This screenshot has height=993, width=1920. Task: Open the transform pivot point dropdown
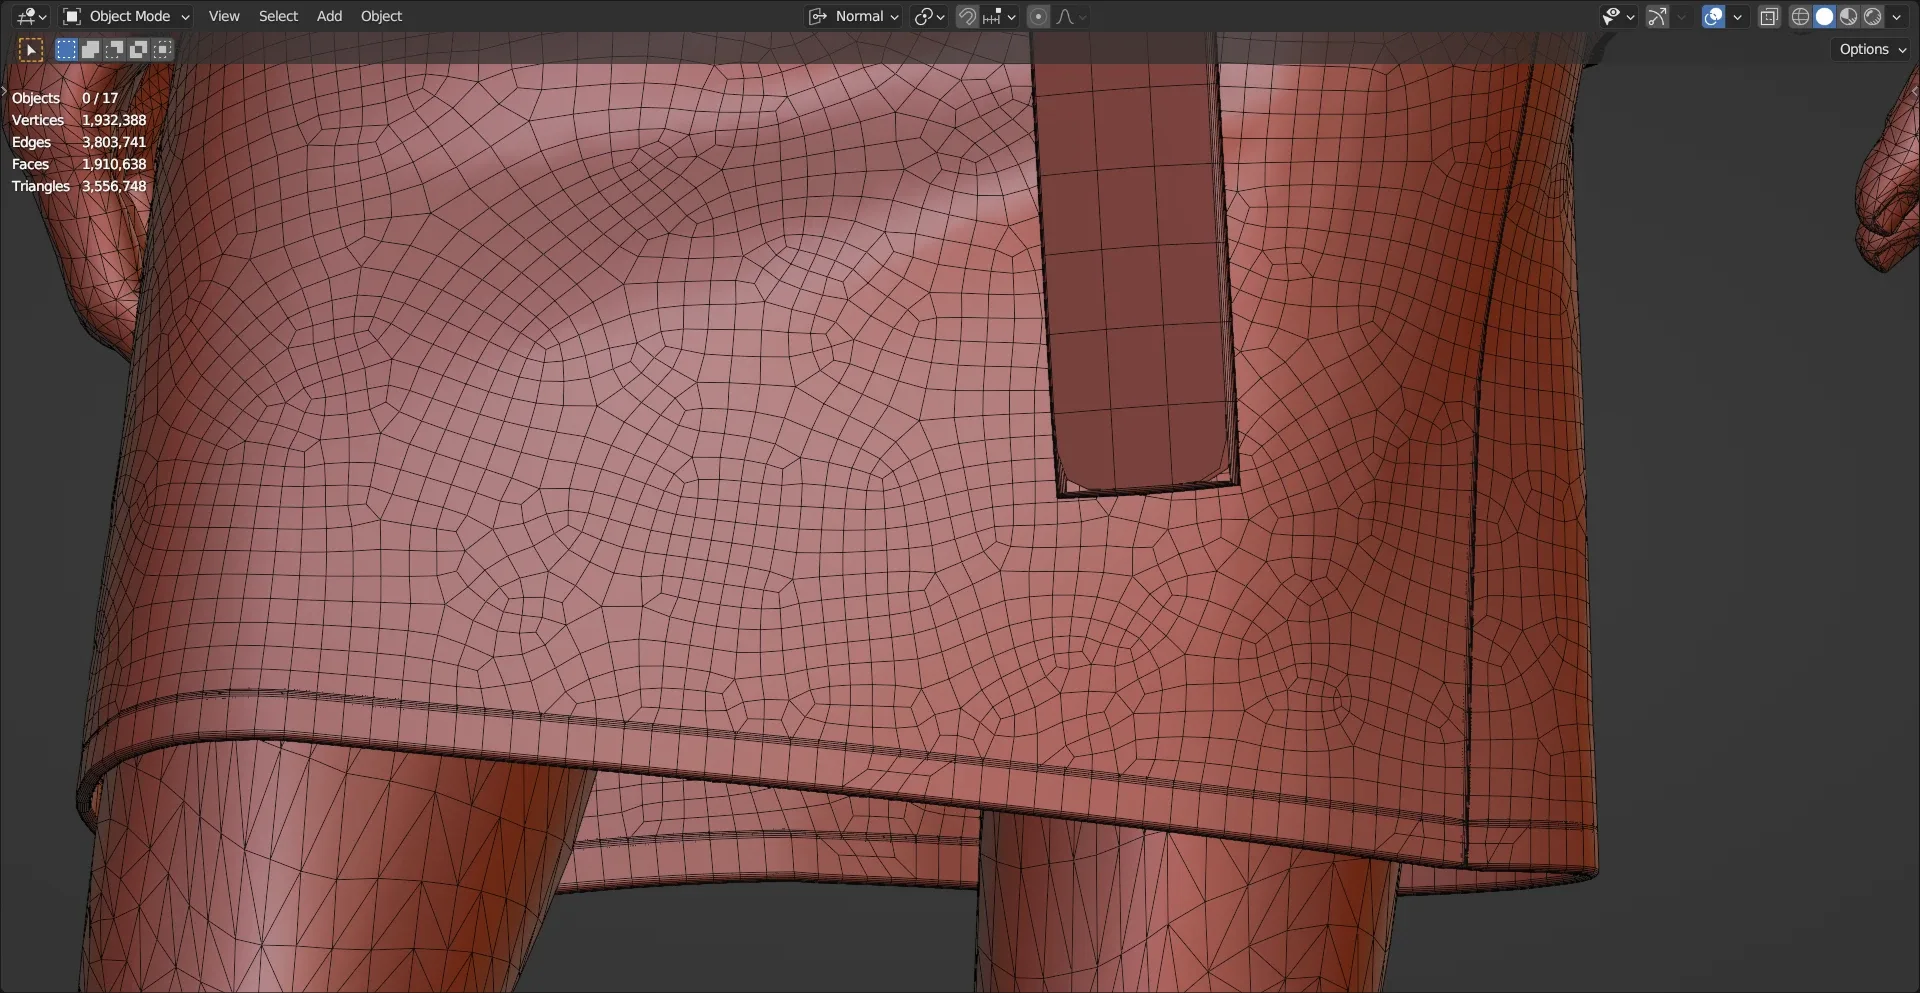pos(929,16)
